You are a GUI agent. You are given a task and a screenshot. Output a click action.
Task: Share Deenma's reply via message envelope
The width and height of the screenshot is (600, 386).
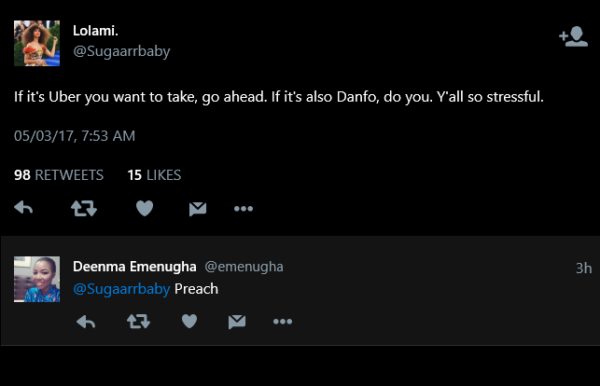(237, 322)
